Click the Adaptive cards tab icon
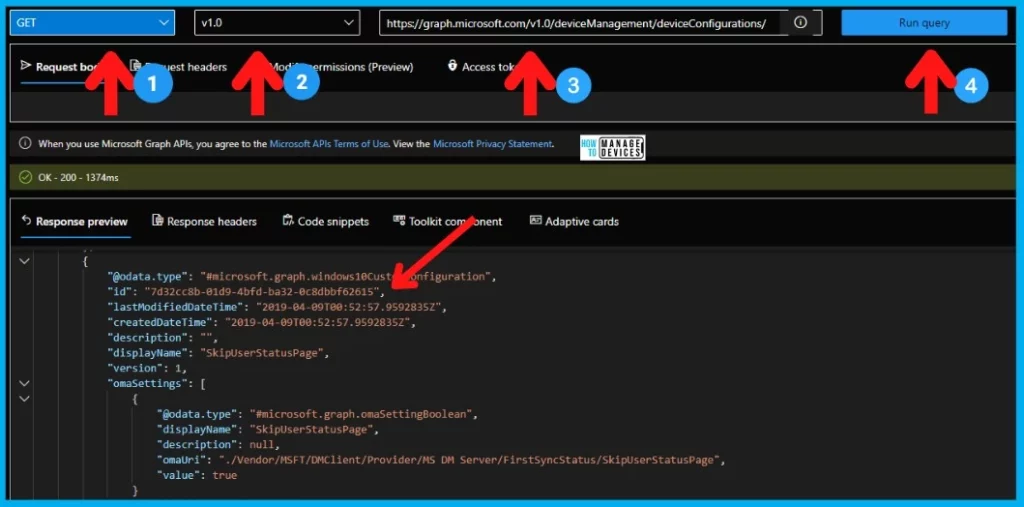This screenshot has width=1024, height=507. point(536,221)
